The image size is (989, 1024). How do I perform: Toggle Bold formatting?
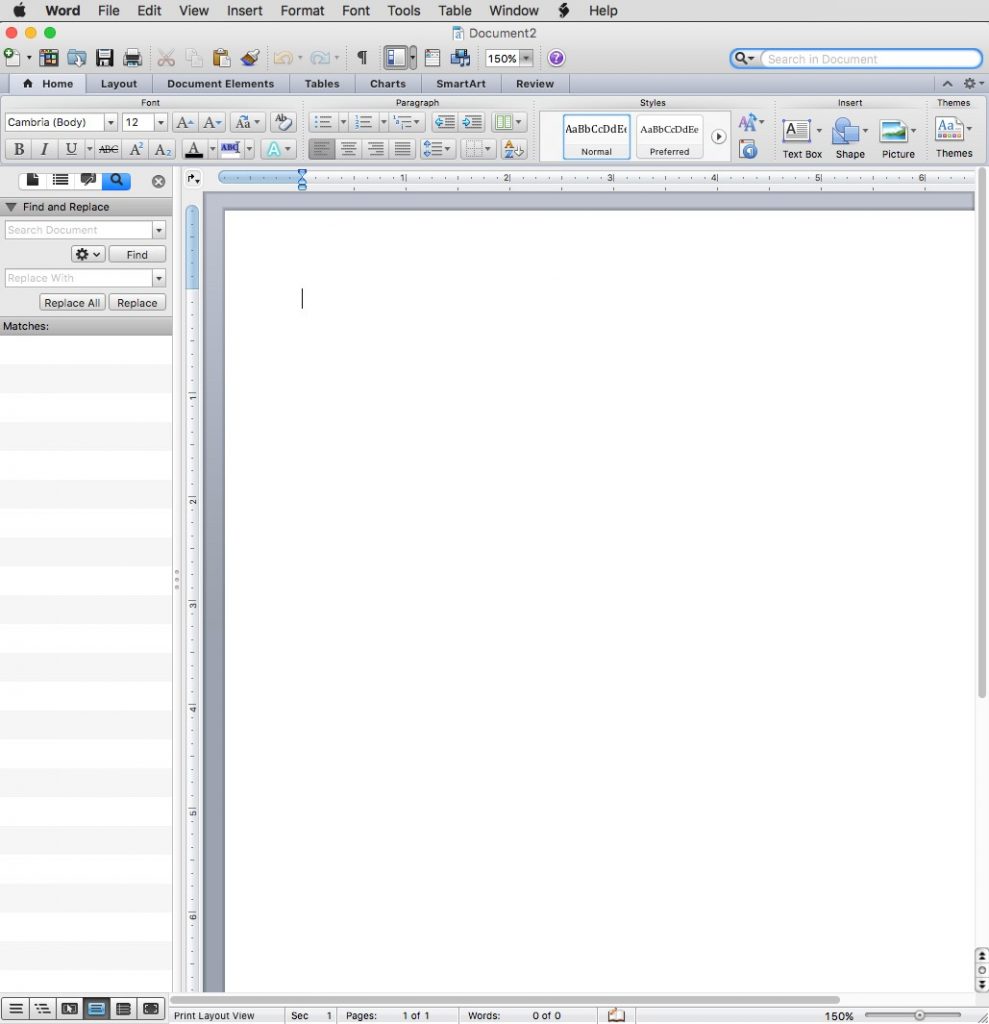(19, 149)
